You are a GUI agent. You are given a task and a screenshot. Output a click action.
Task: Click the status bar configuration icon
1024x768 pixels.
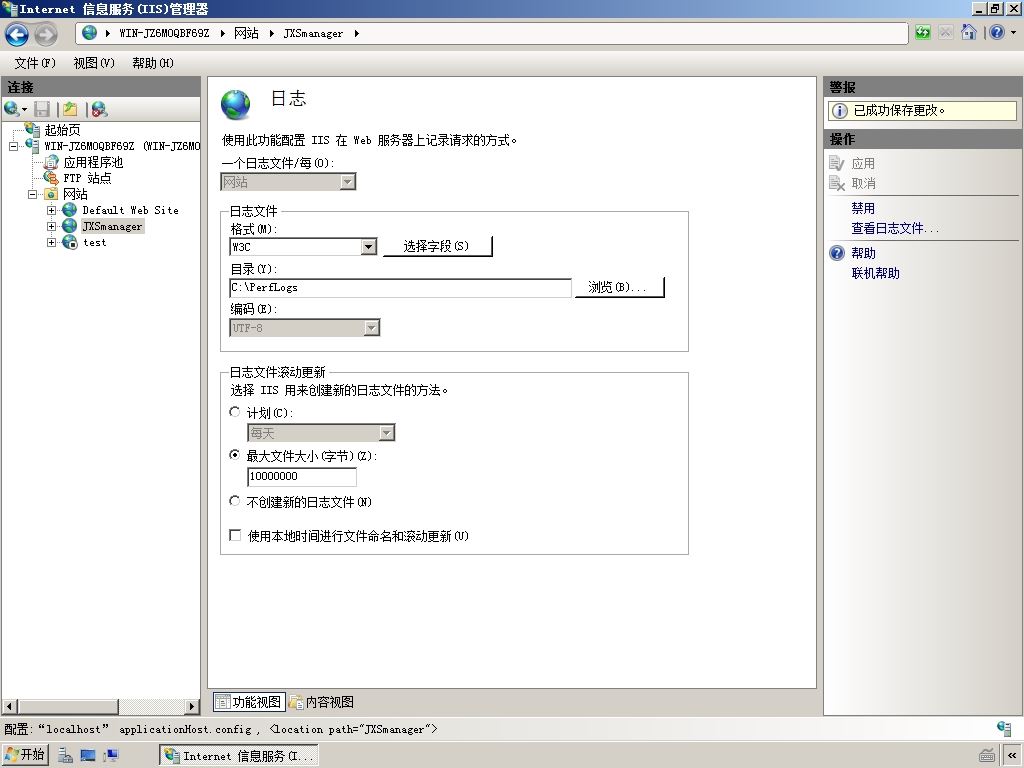pos(1004,728)
